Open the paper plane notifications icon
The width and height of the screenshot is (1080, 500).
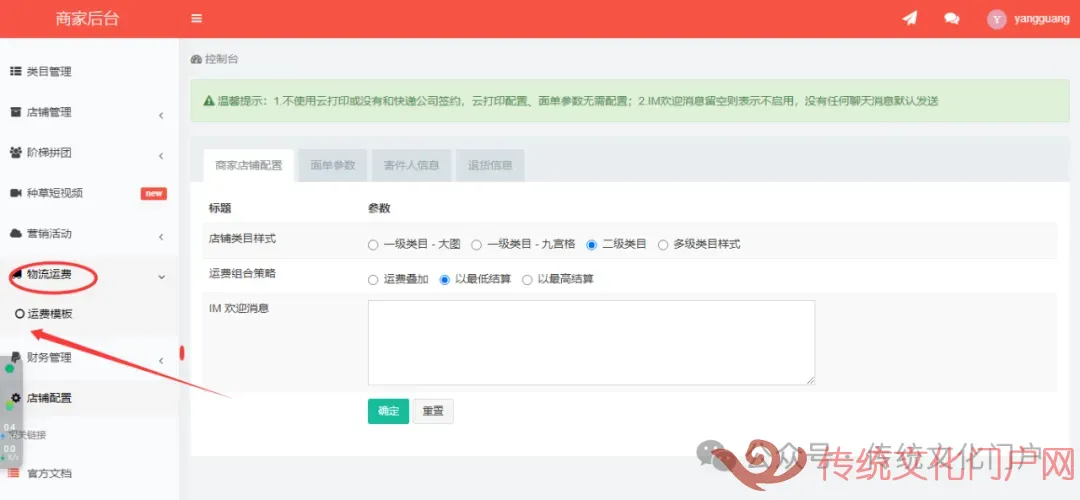click(910, 19)
